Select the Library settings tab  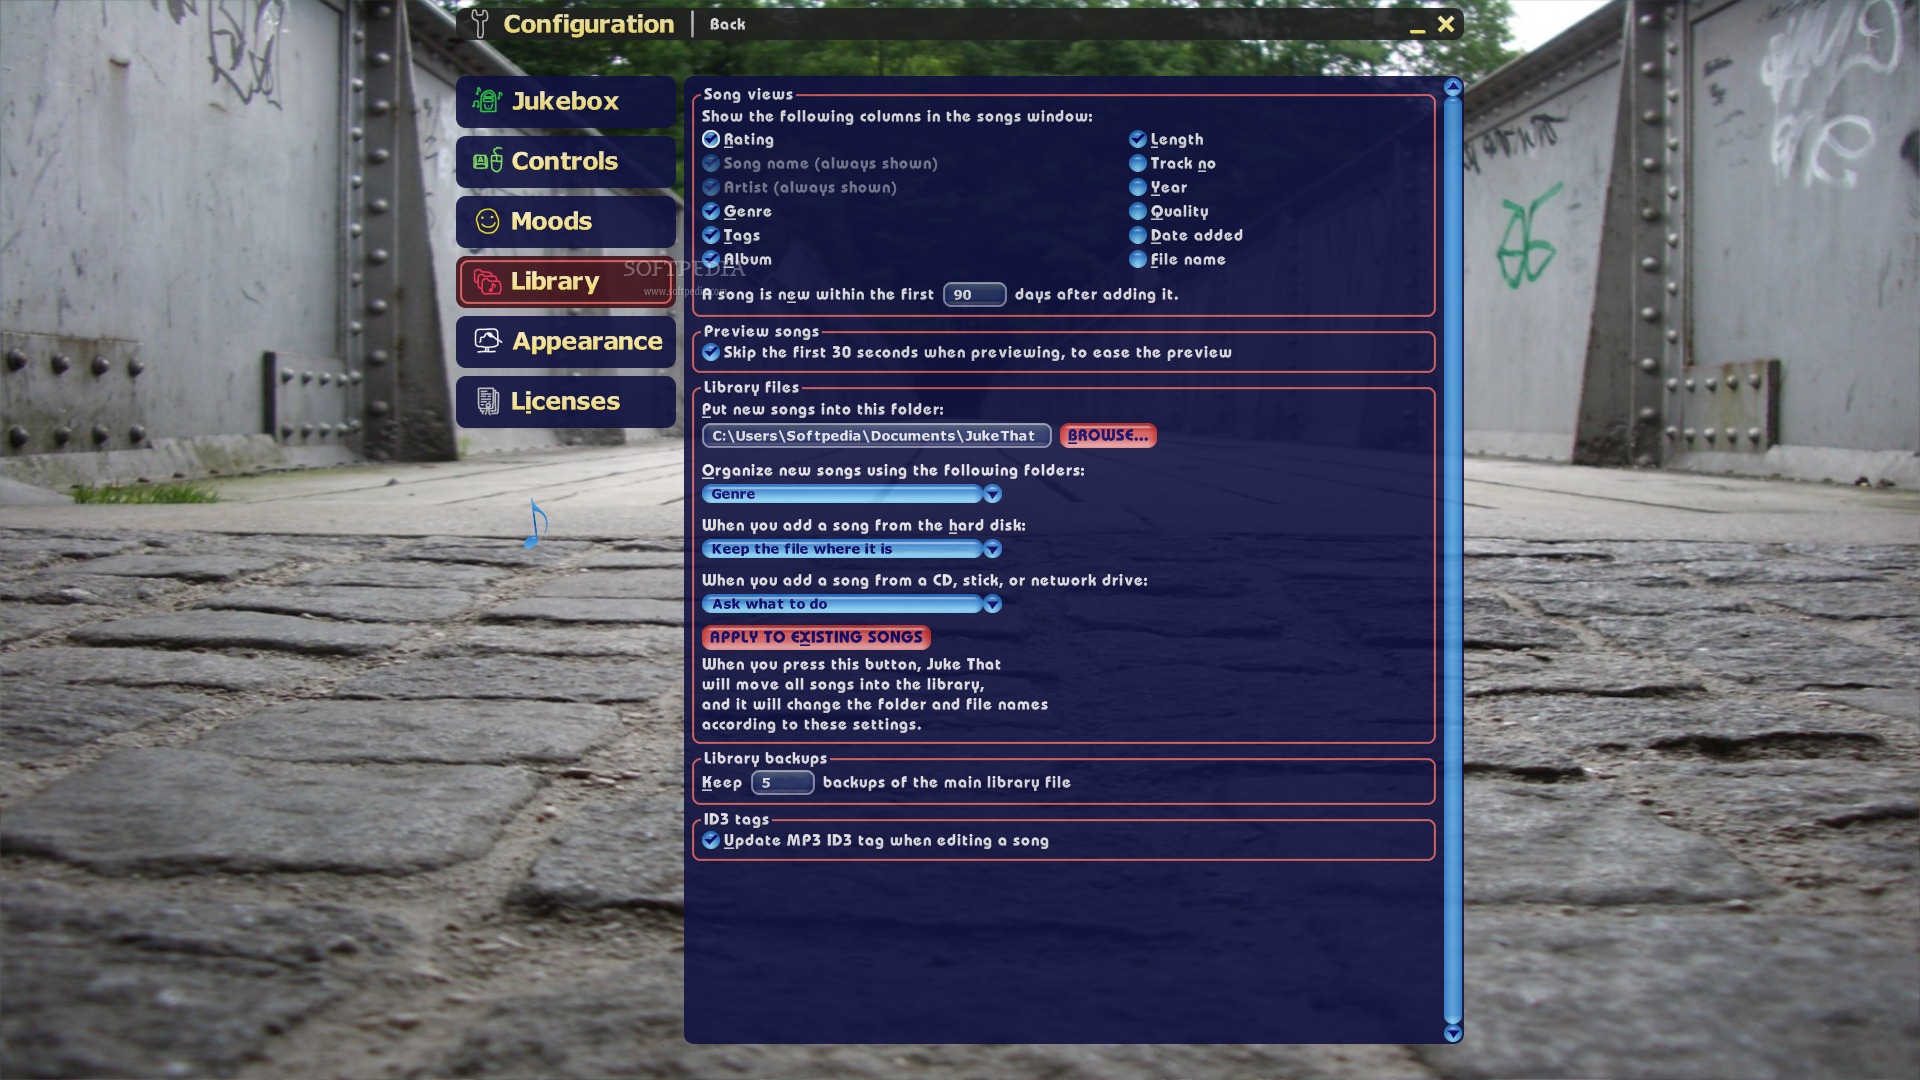coord(566,281)
